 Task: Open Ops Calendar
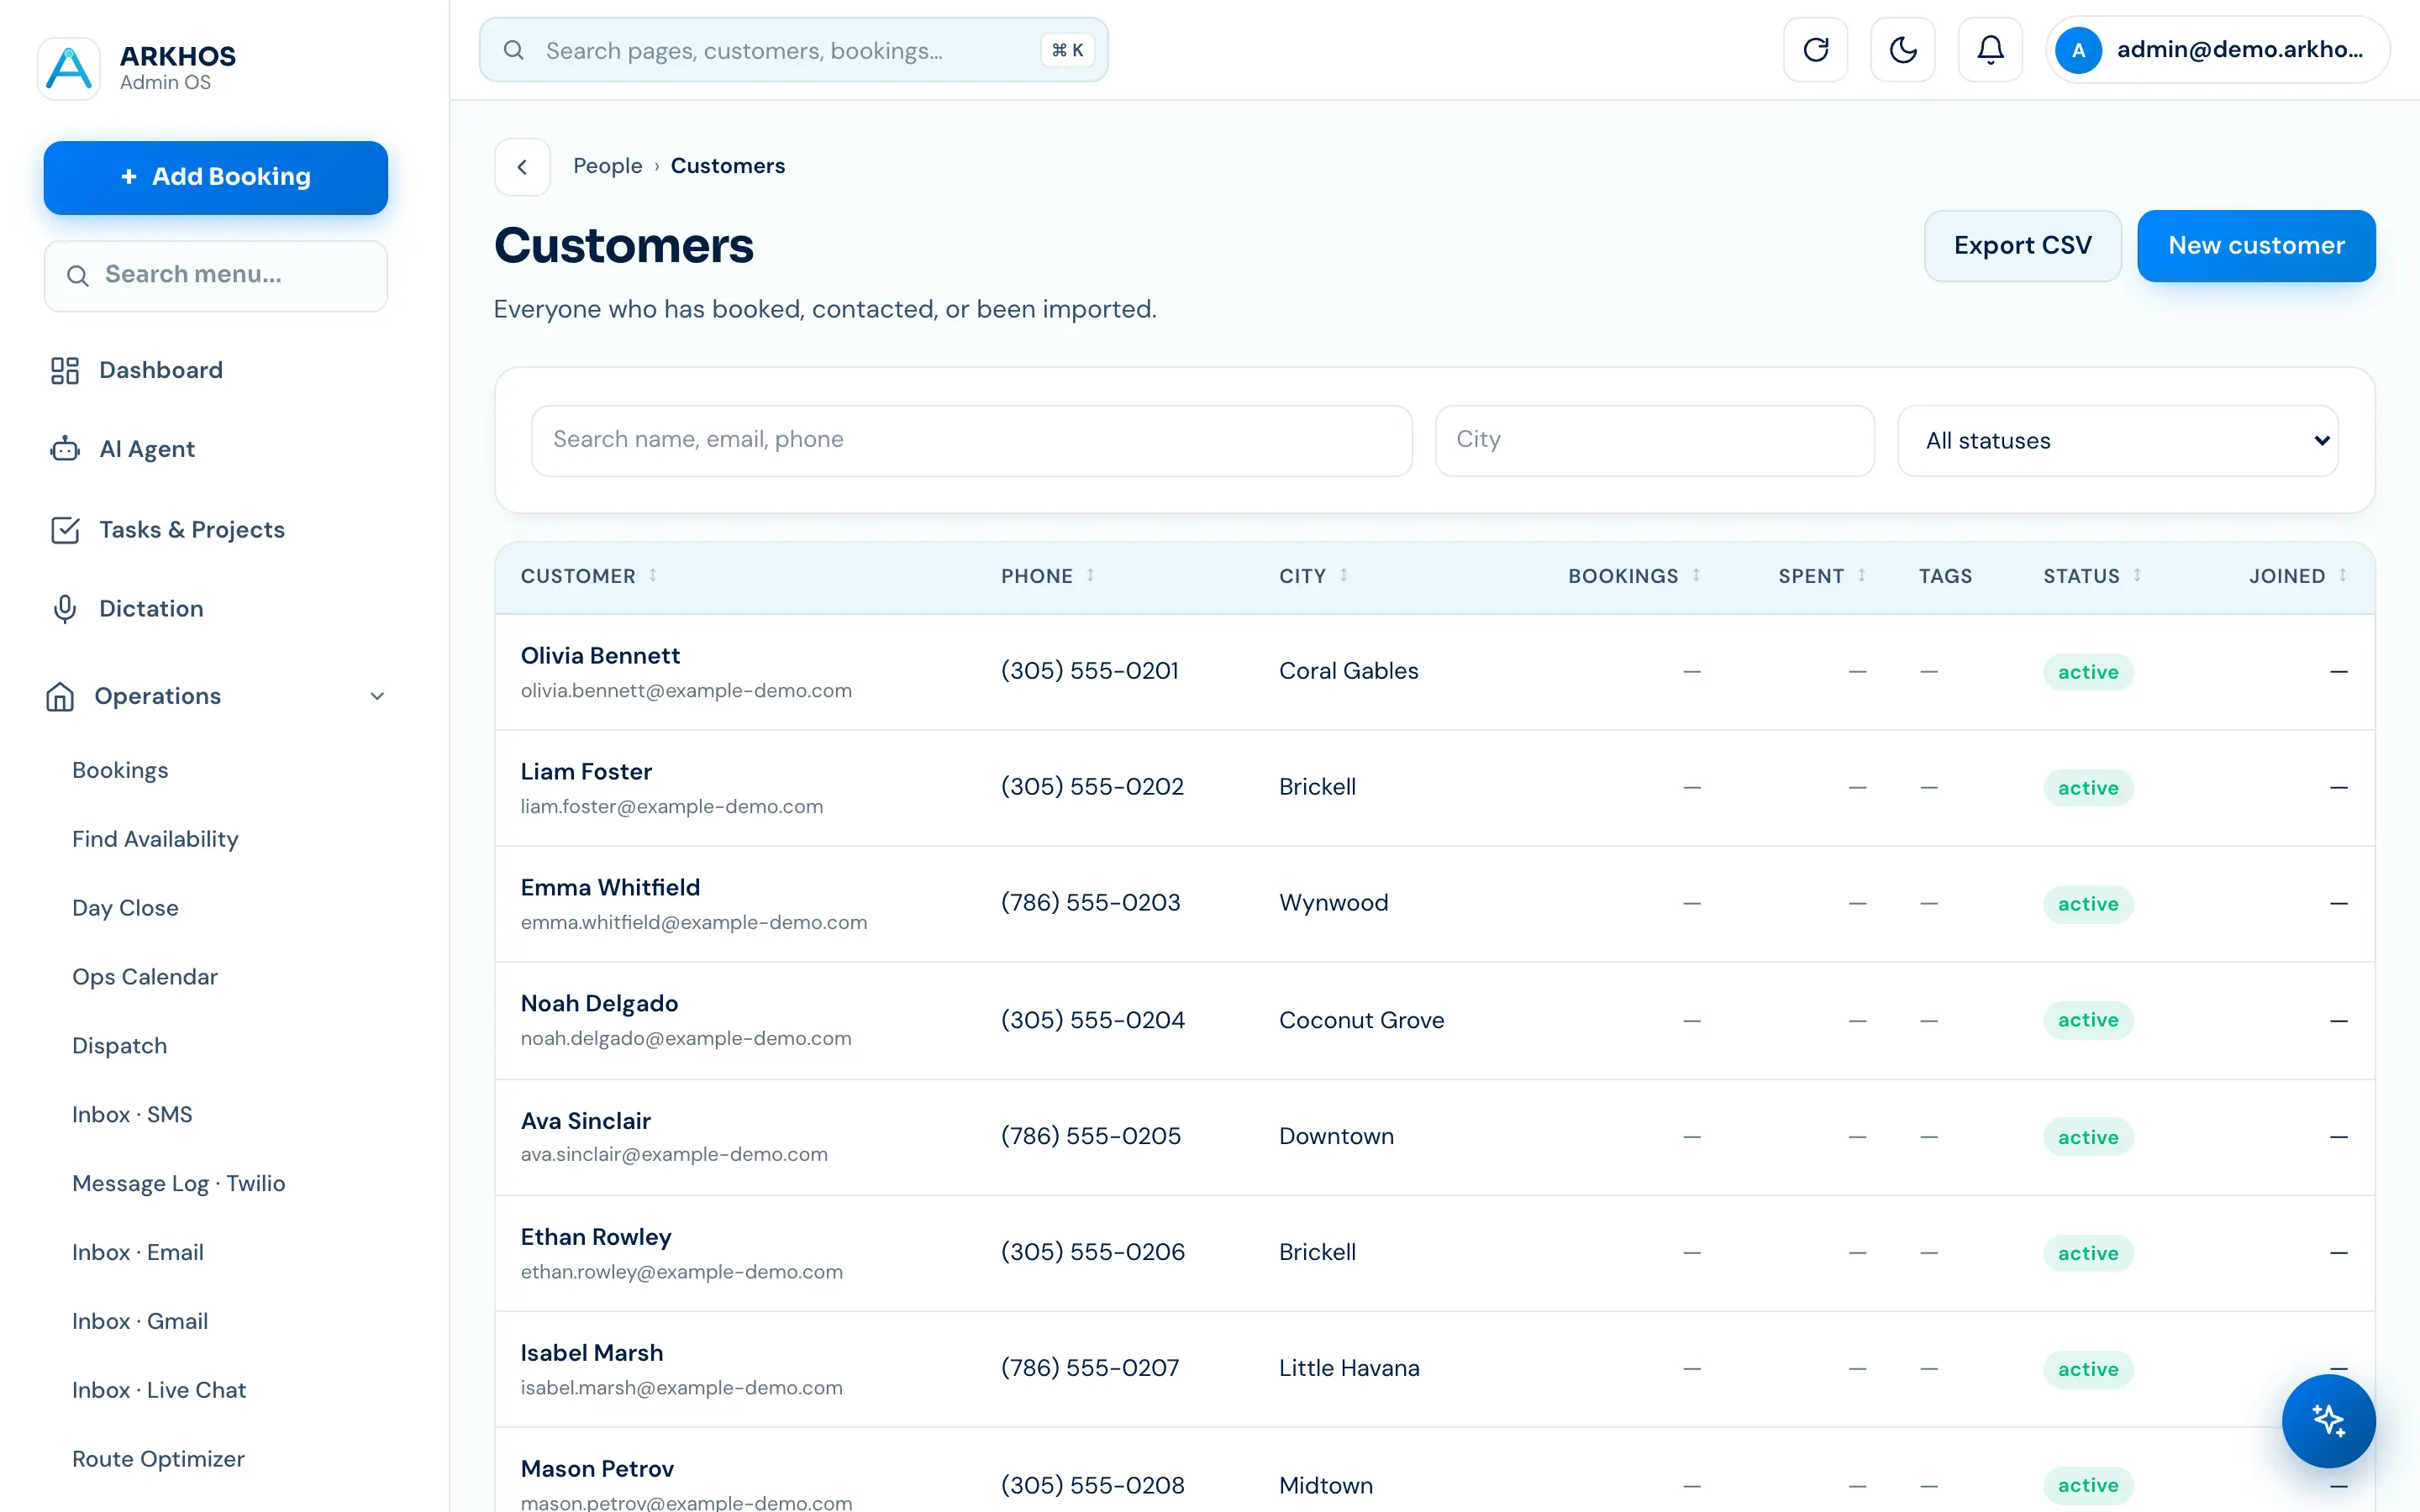pos(145,977)
